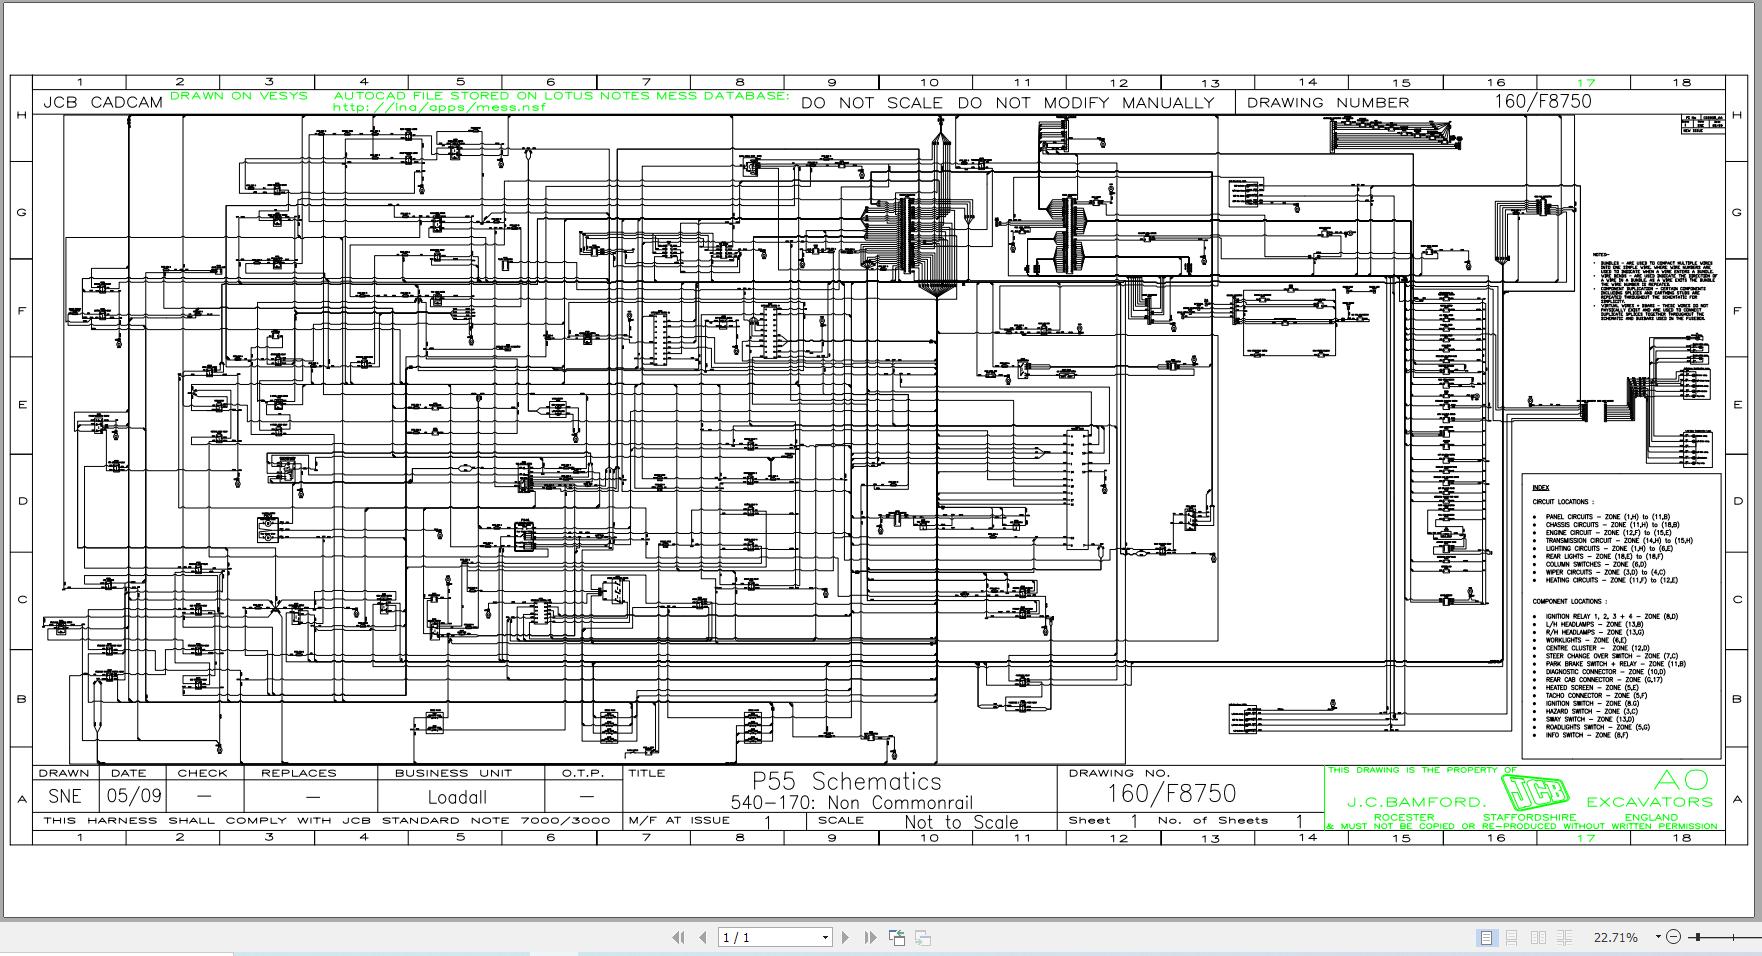The width and height of the screenshot is (1762, 956).
Task: Click the green JCB logo in title block
Action: (1535, 795)
